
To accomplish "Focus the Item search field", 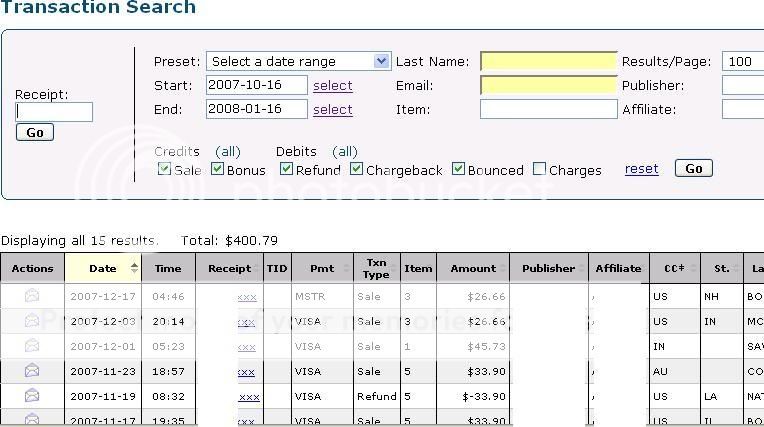I will [x=549, y=109].
